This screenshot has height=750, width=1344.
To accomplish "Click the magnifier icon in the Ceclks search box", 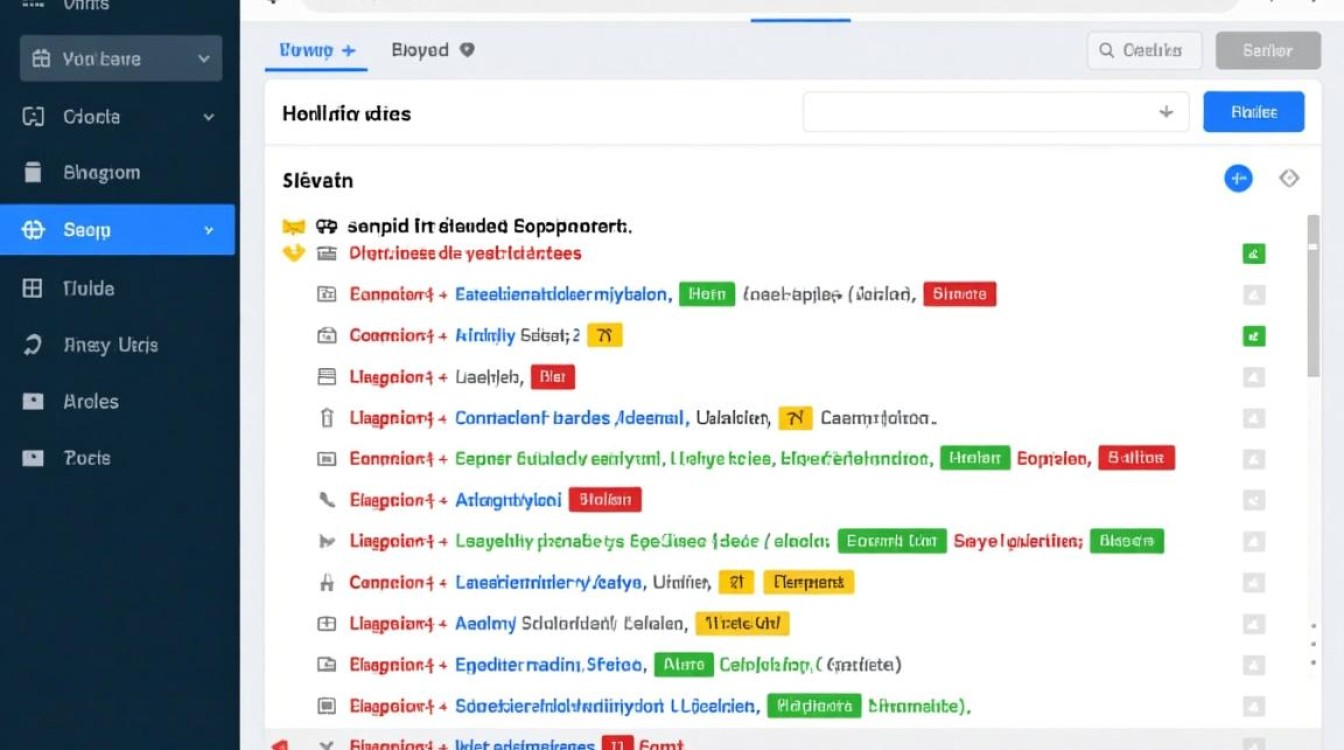I will coord(1107,50).
